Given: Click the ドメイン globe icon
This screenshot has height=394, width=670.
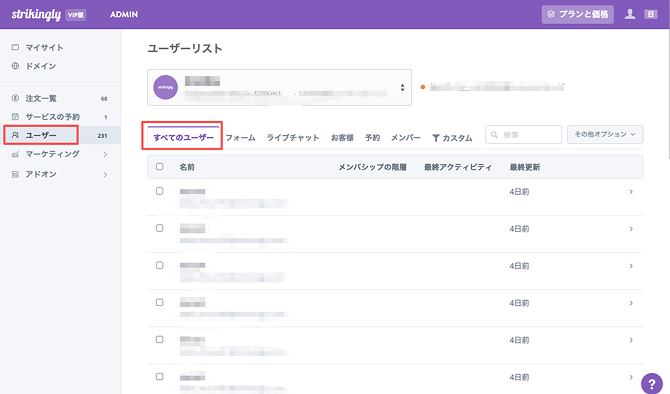Looking at the screenshot, I should click(15, 66).
